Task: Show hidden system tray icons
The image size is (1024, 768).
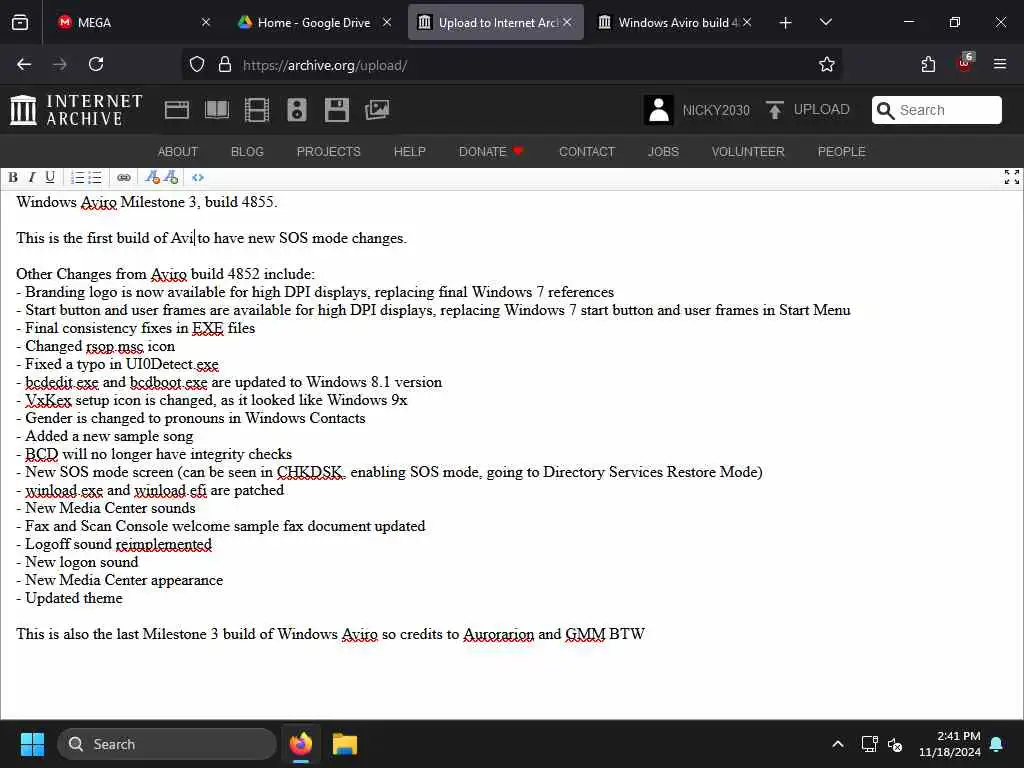Action: coord(838,744)
